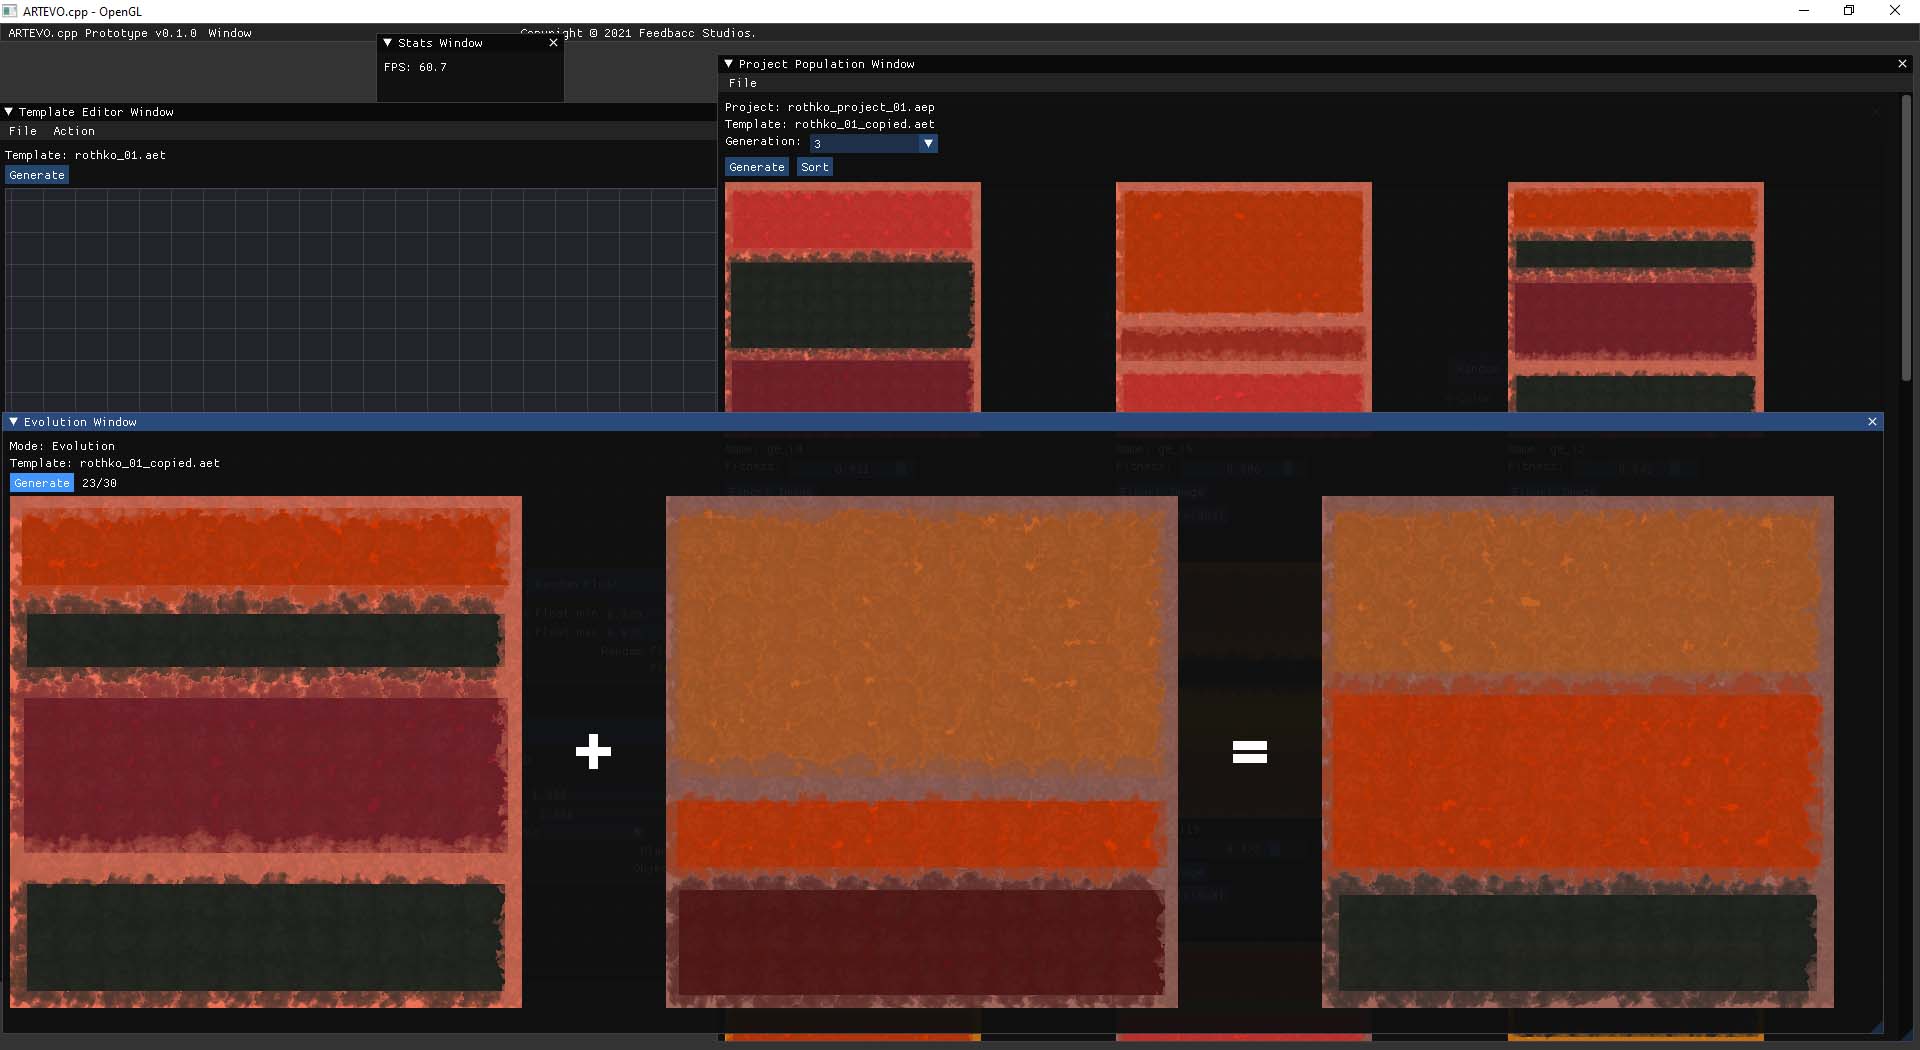
Task: Close the Project Population Window
Action: coord(1902,64)
